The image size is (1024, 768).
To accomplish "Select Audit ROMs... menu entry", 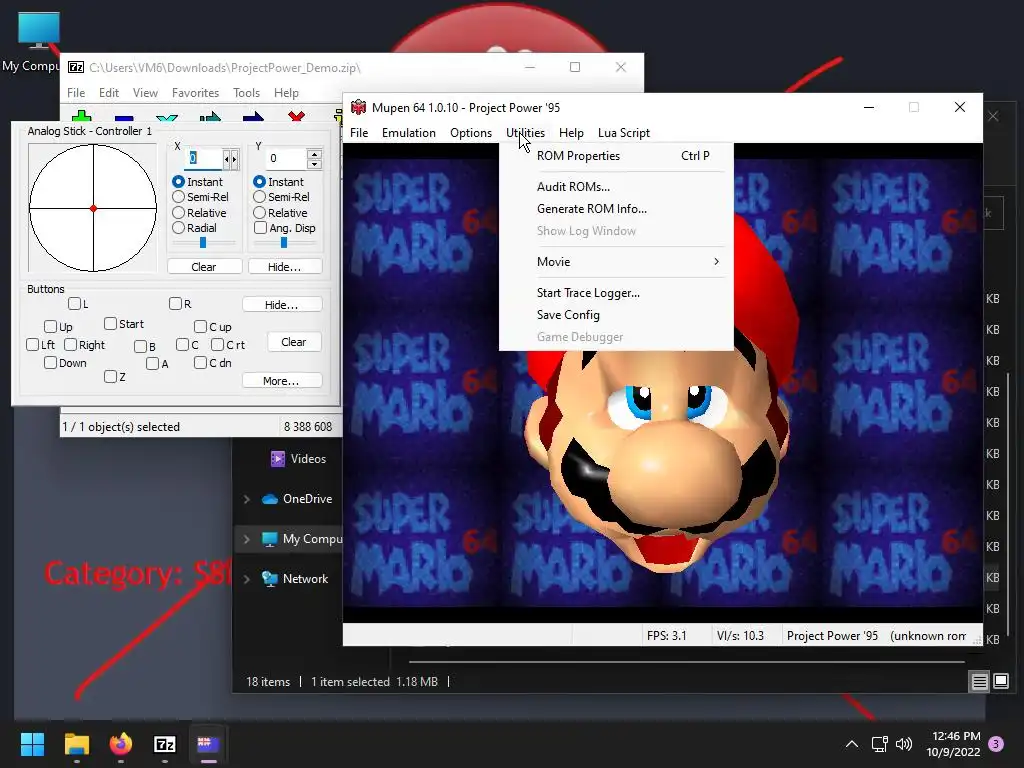I will coord(616,187).
